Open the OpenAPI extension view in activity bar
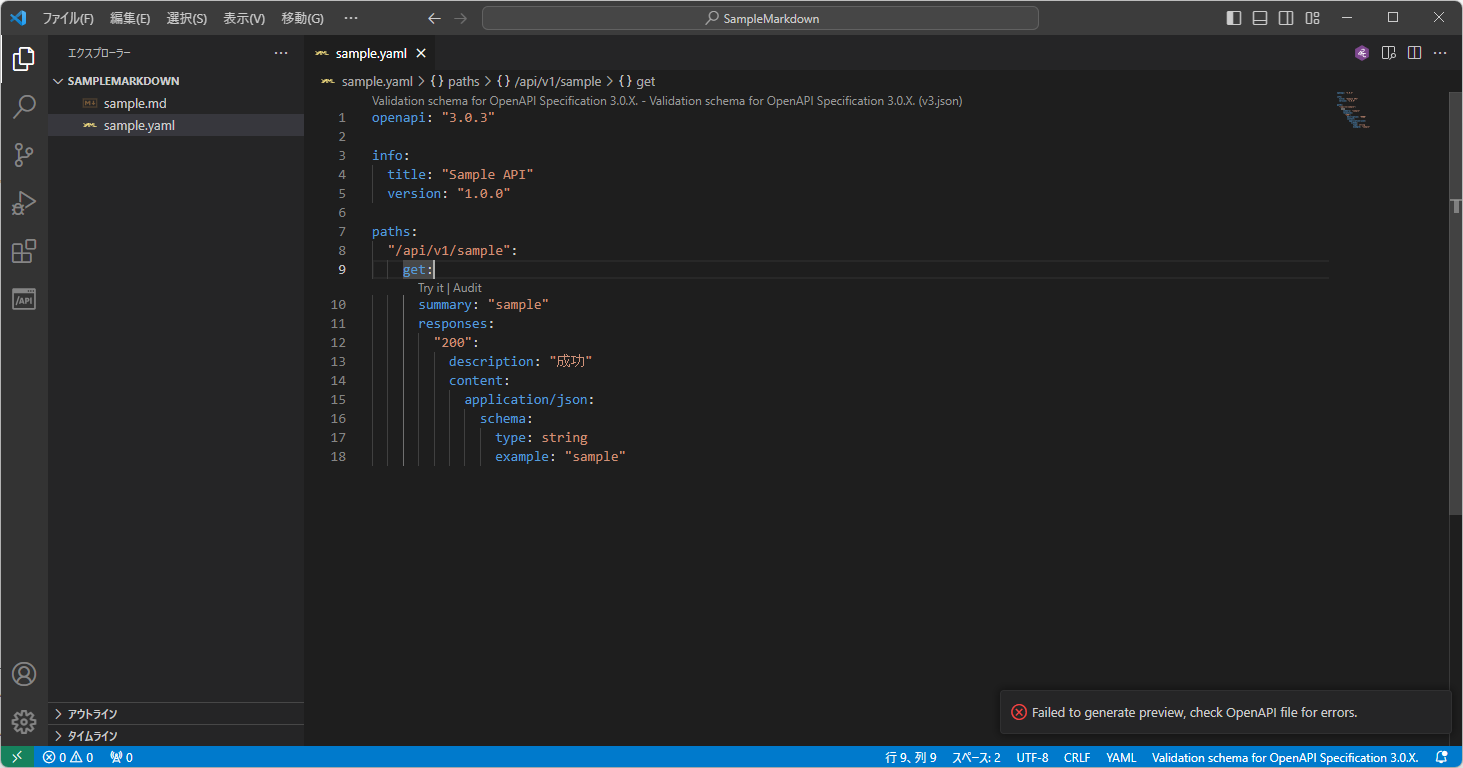Screen dimensions: 1463x768 point(24,298)
